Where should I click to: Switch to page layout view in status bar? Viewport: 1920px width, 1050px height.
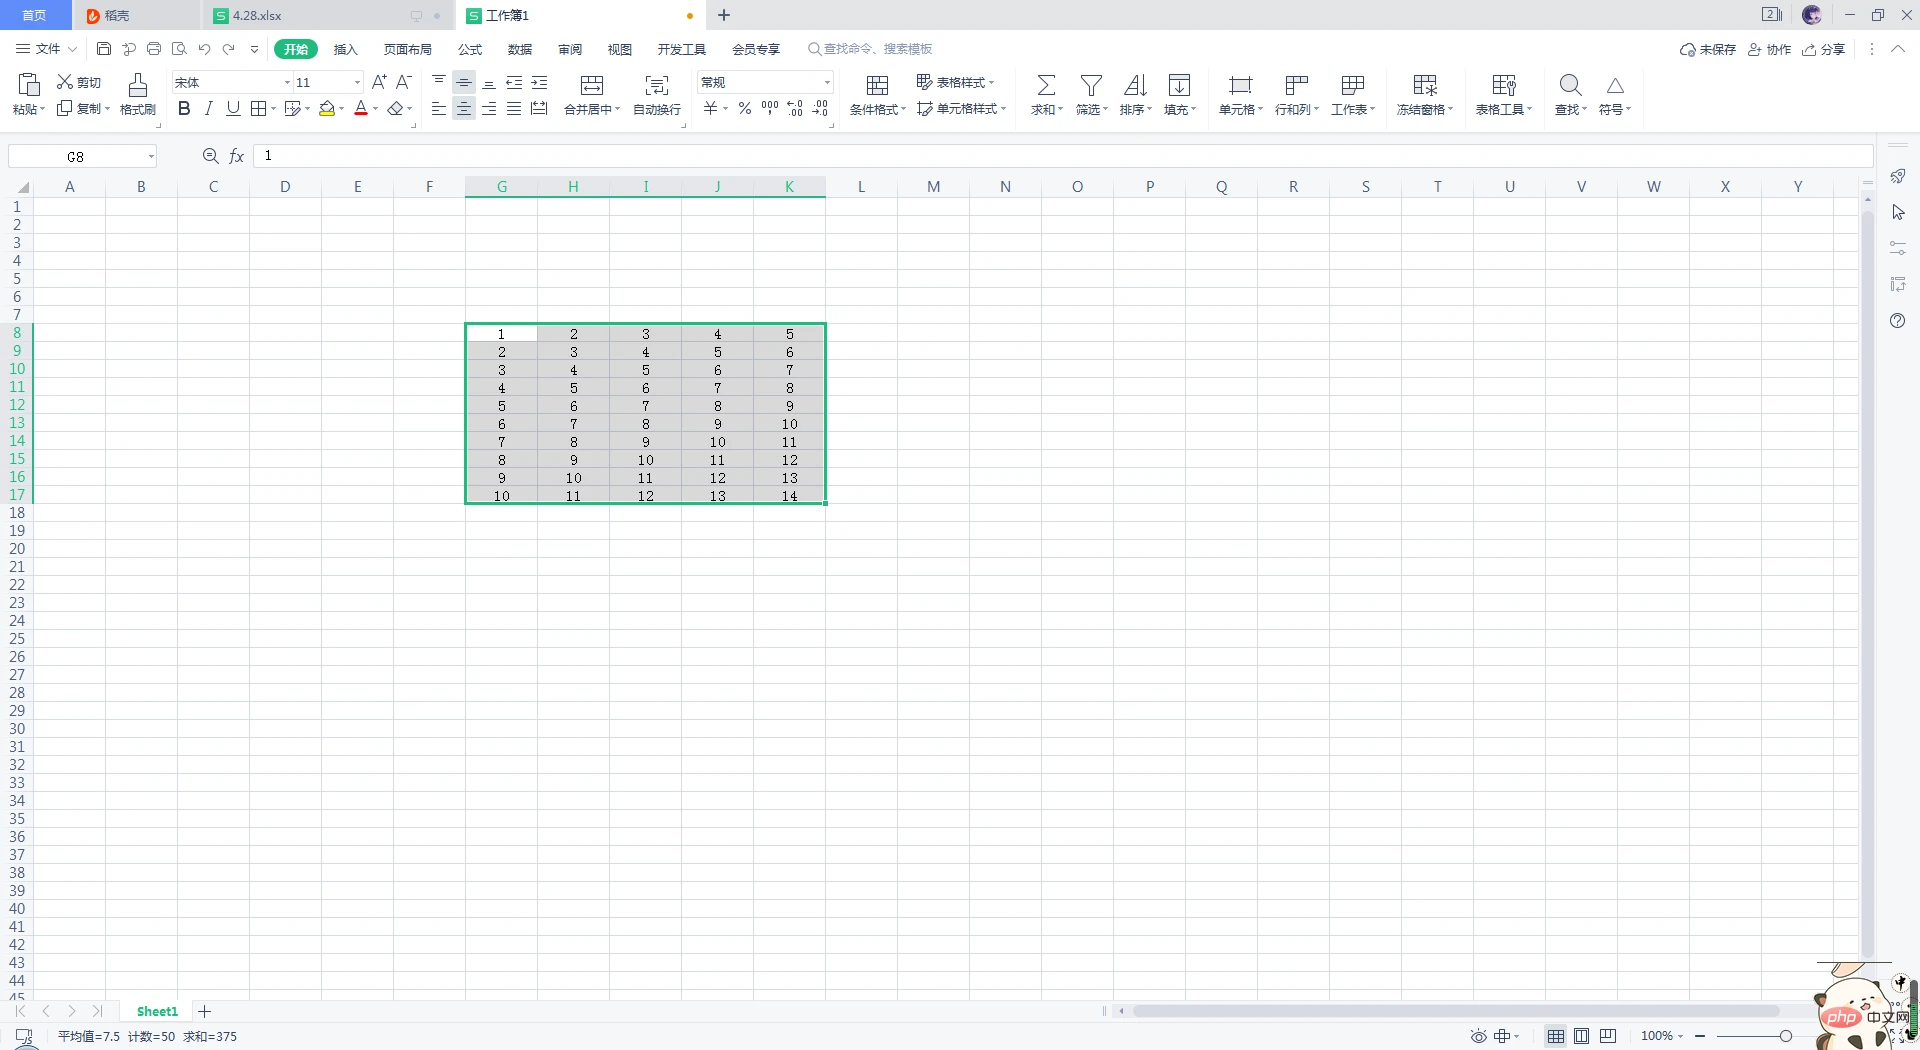click(1582, 1036)
